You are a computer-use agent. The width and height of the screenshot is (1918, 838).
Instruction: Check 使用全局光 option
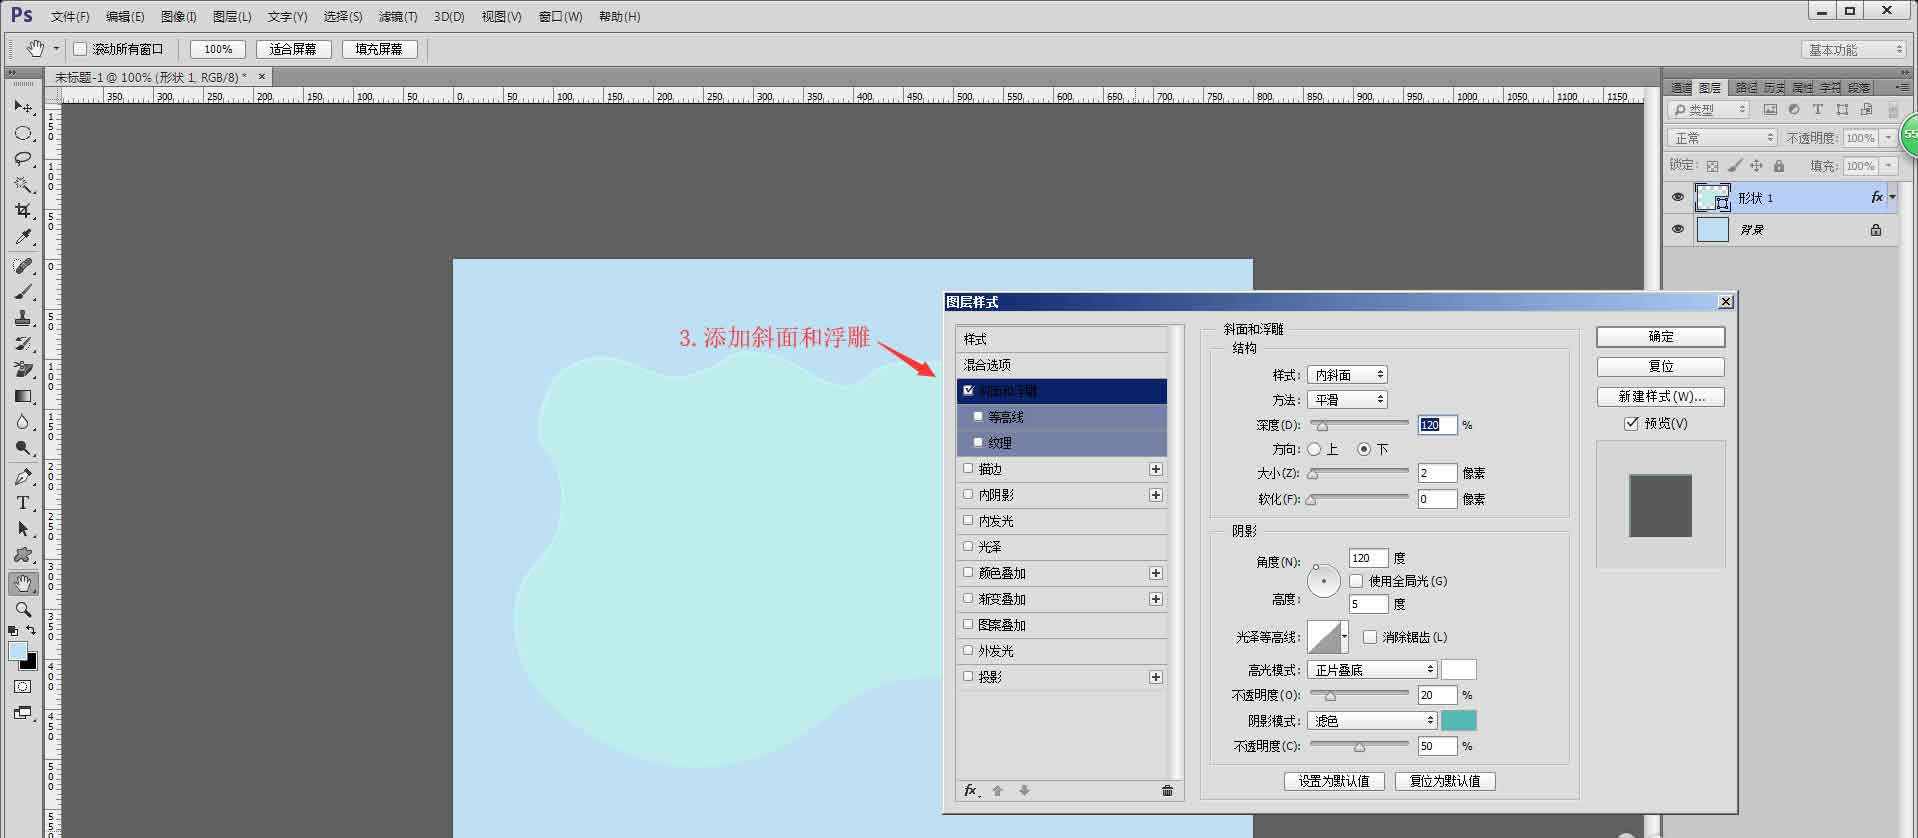click(1356, 581)
